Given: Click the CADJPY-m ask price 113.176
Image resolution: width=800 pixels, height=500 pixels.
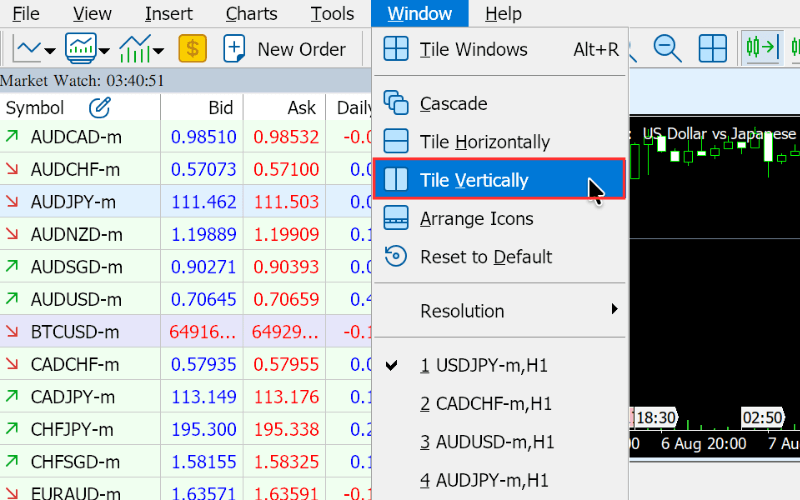Looking at the screenshot, I should pos(286,397).
